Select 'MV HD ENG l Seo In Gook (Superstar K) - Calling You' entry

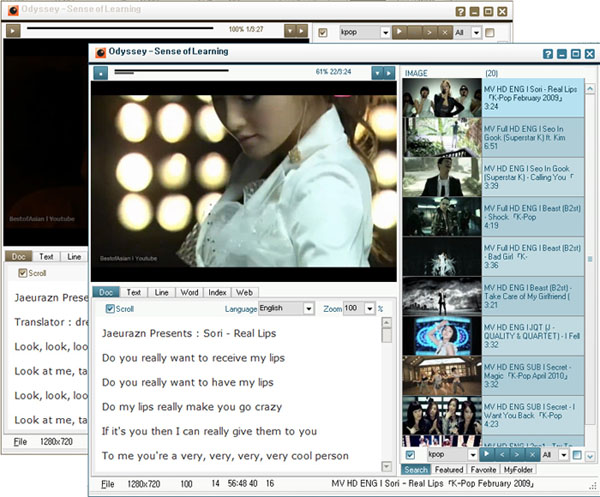coord(533,177)
